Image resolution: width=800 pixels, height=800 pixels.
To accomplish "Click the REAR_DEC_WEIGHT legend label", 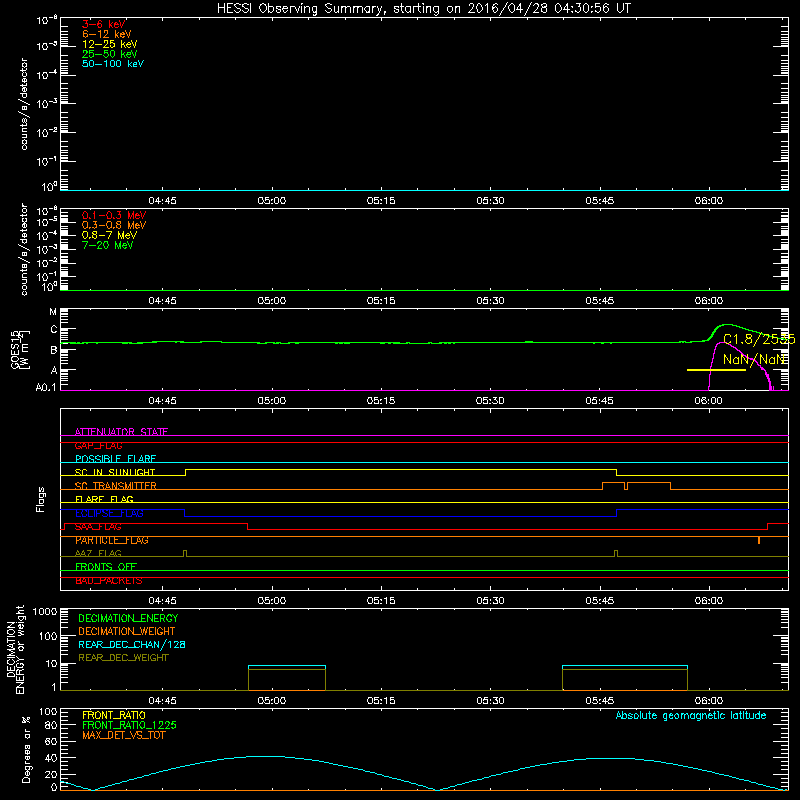I will point(123,658).
